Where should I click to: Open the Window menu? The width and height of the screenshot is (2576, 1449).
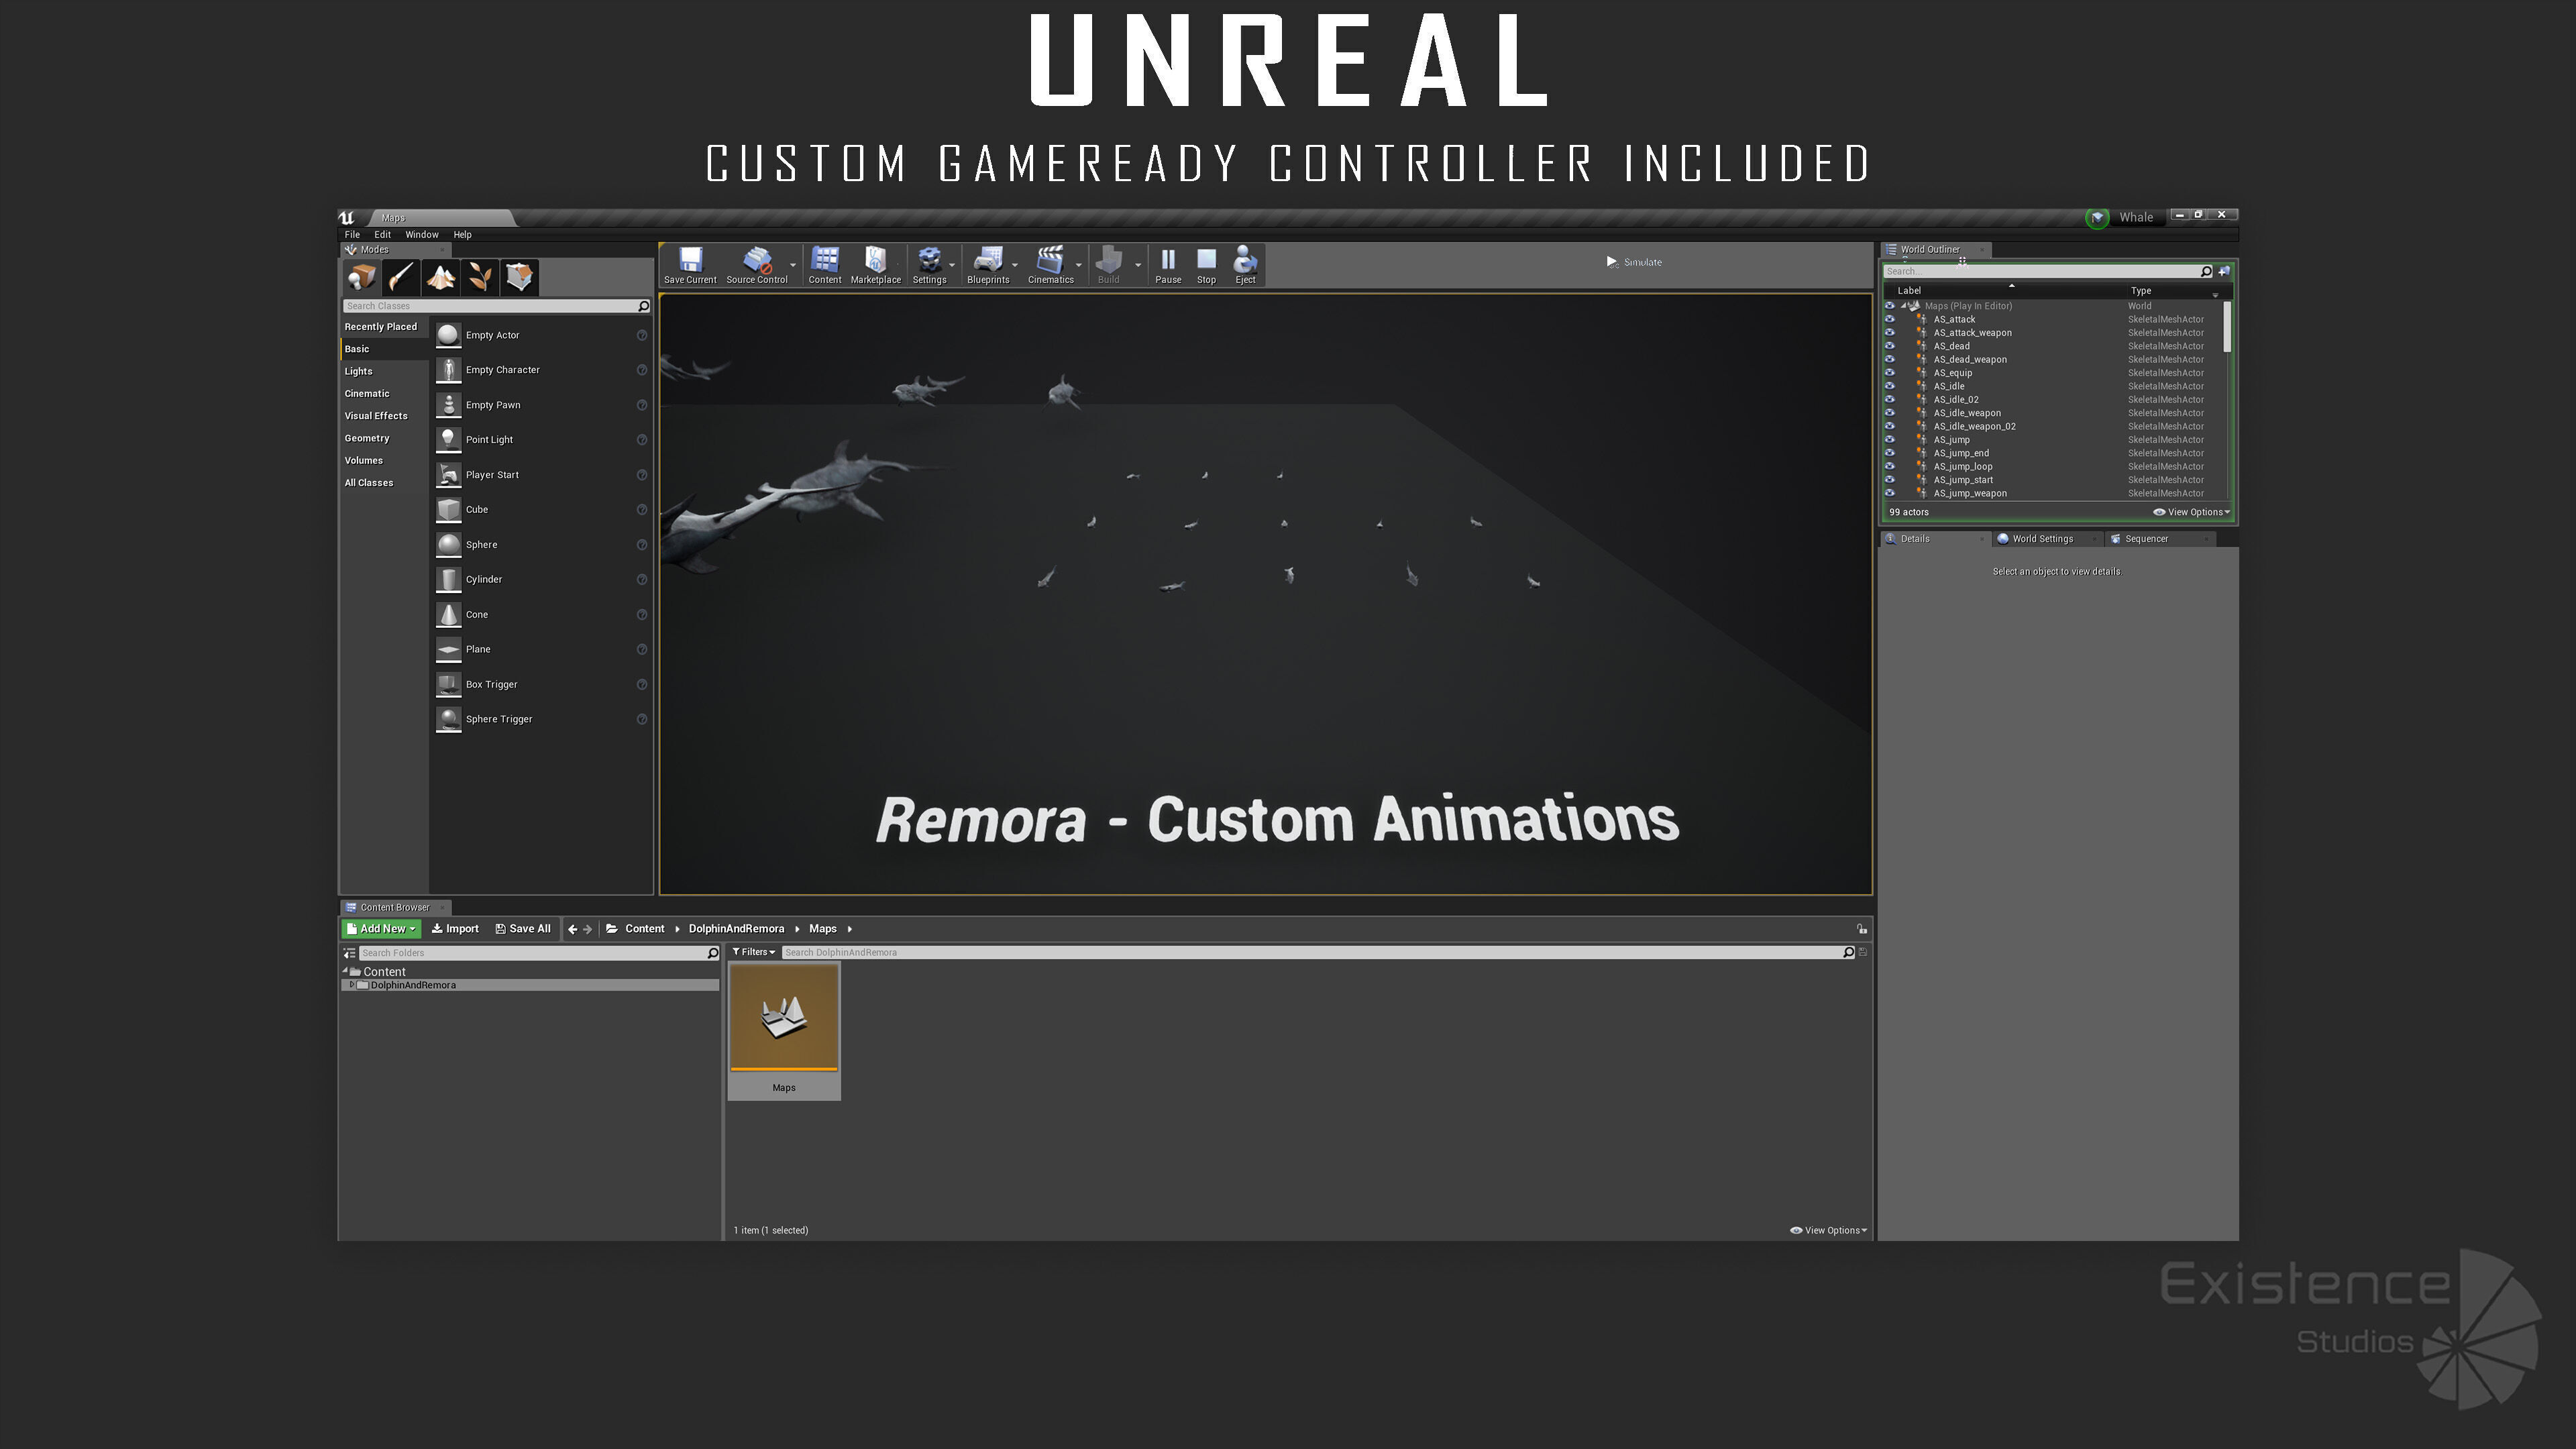[x=421, y=235]
